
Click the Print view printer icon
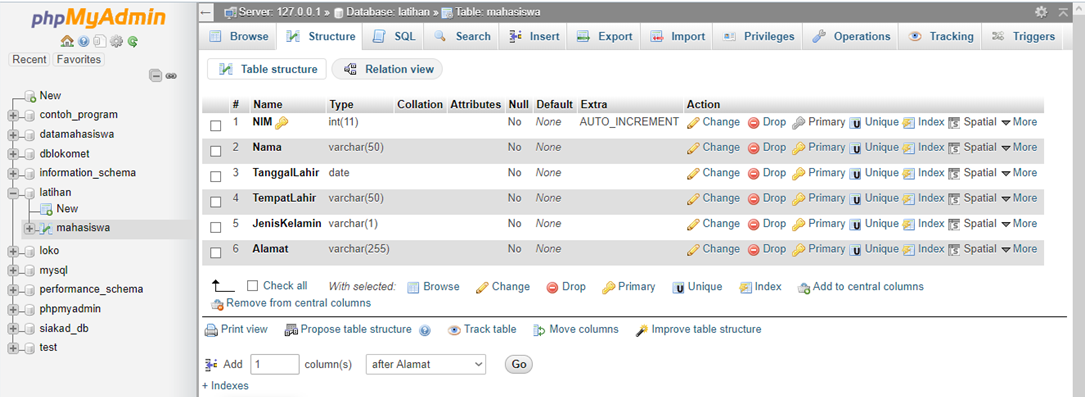click(211, 331)
